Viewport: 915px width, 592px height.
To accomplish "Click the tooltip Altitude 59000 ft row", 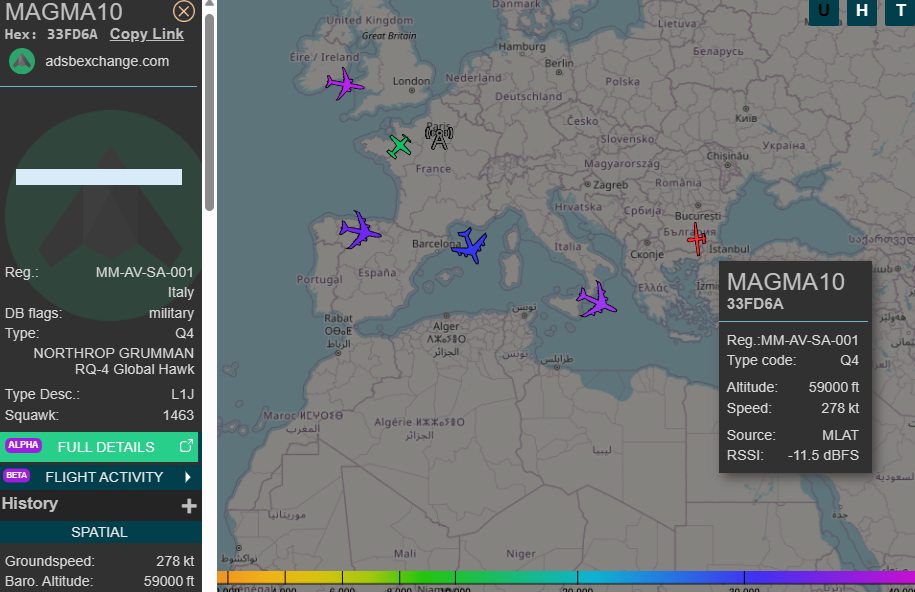I will pyautogui.click(x=793, y=387).
